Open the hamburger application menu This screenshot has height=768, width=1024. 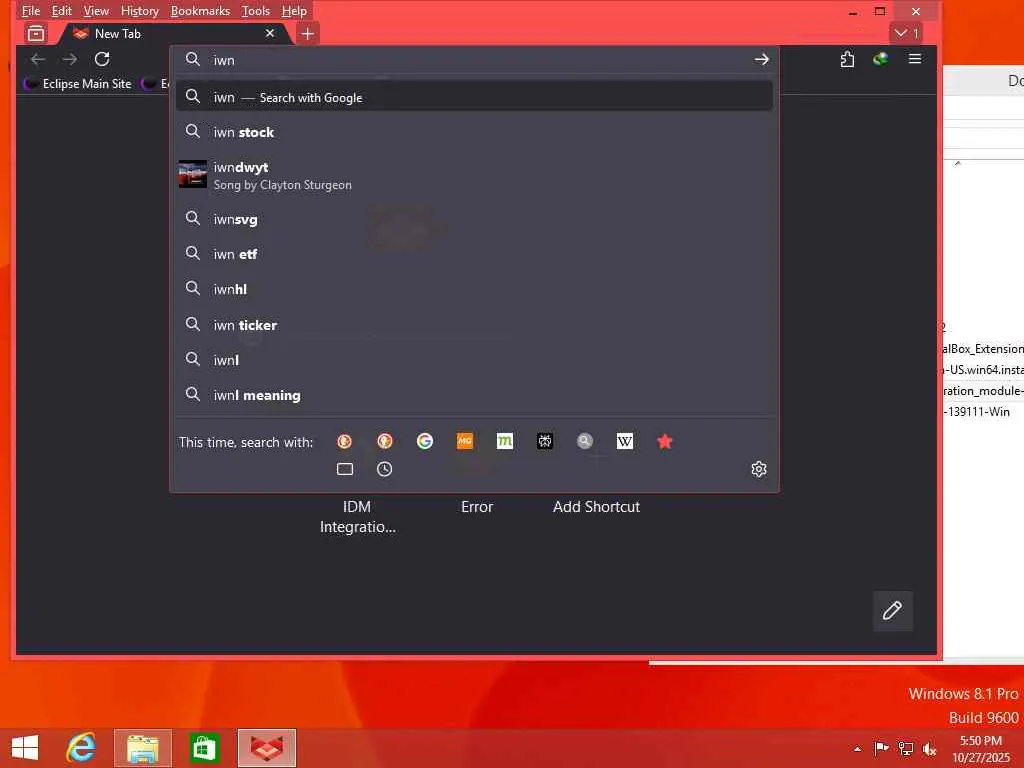(x=915, y=59)
